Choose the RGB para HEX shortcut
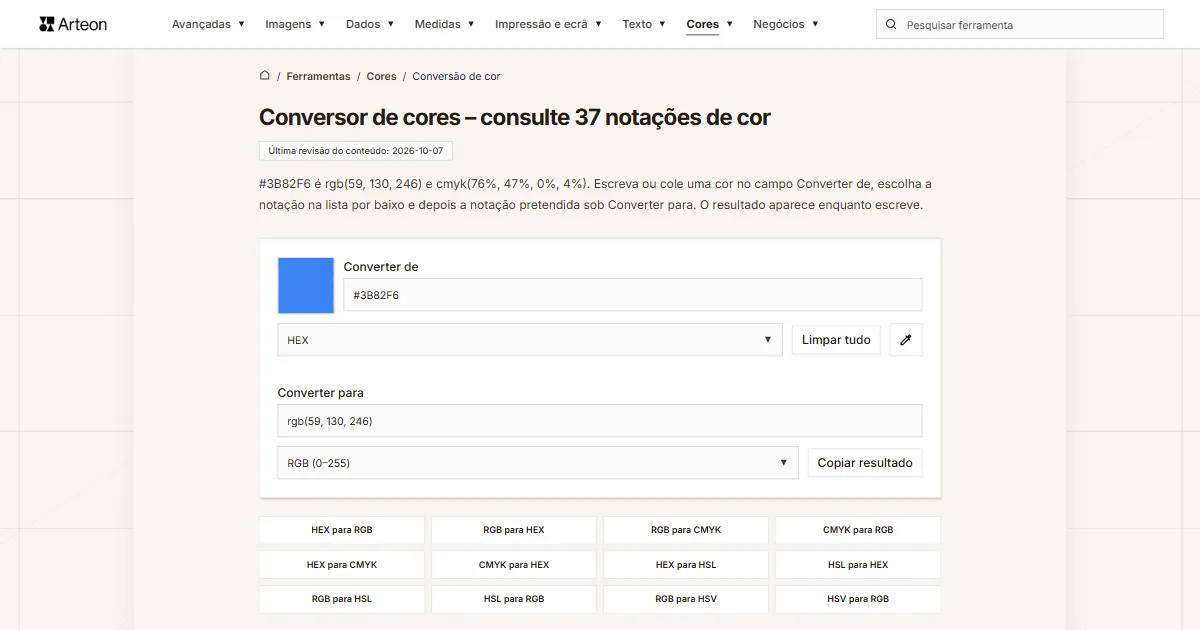 pyautogui.click(x=514, y=530)
